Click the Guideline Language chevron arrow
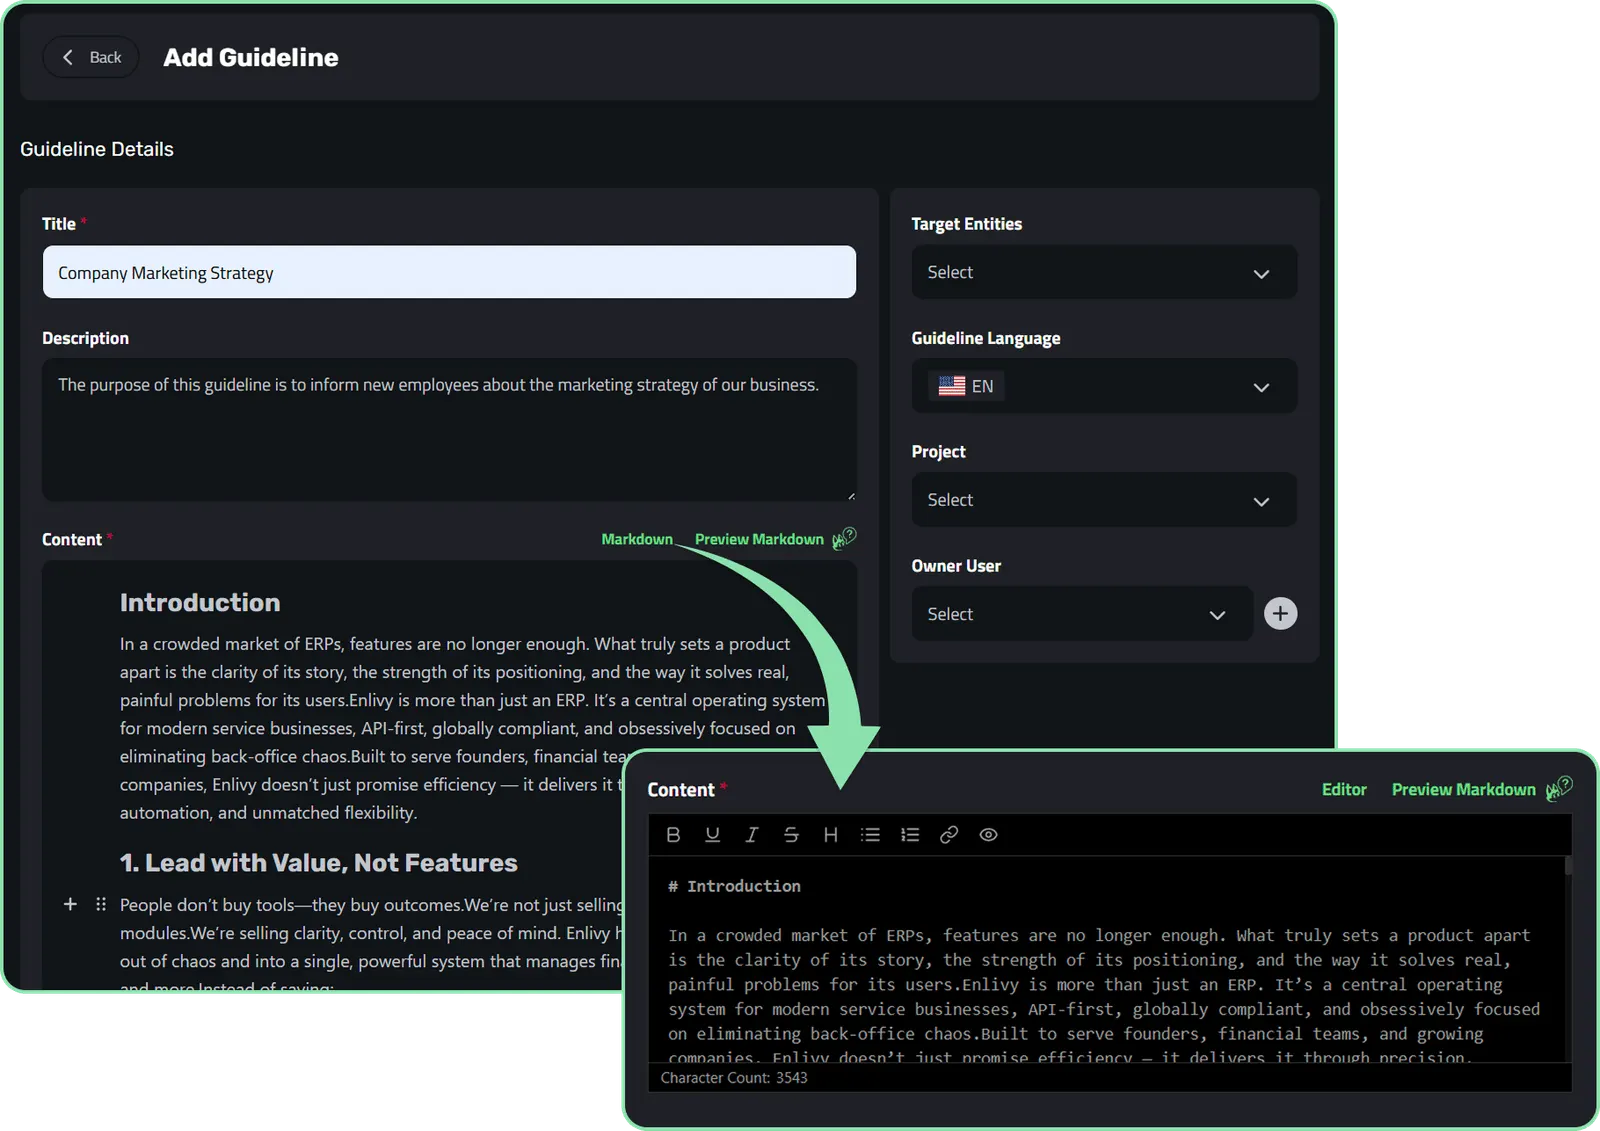Viewport: 1600px width, 1131px height. tap(1261, 387)
